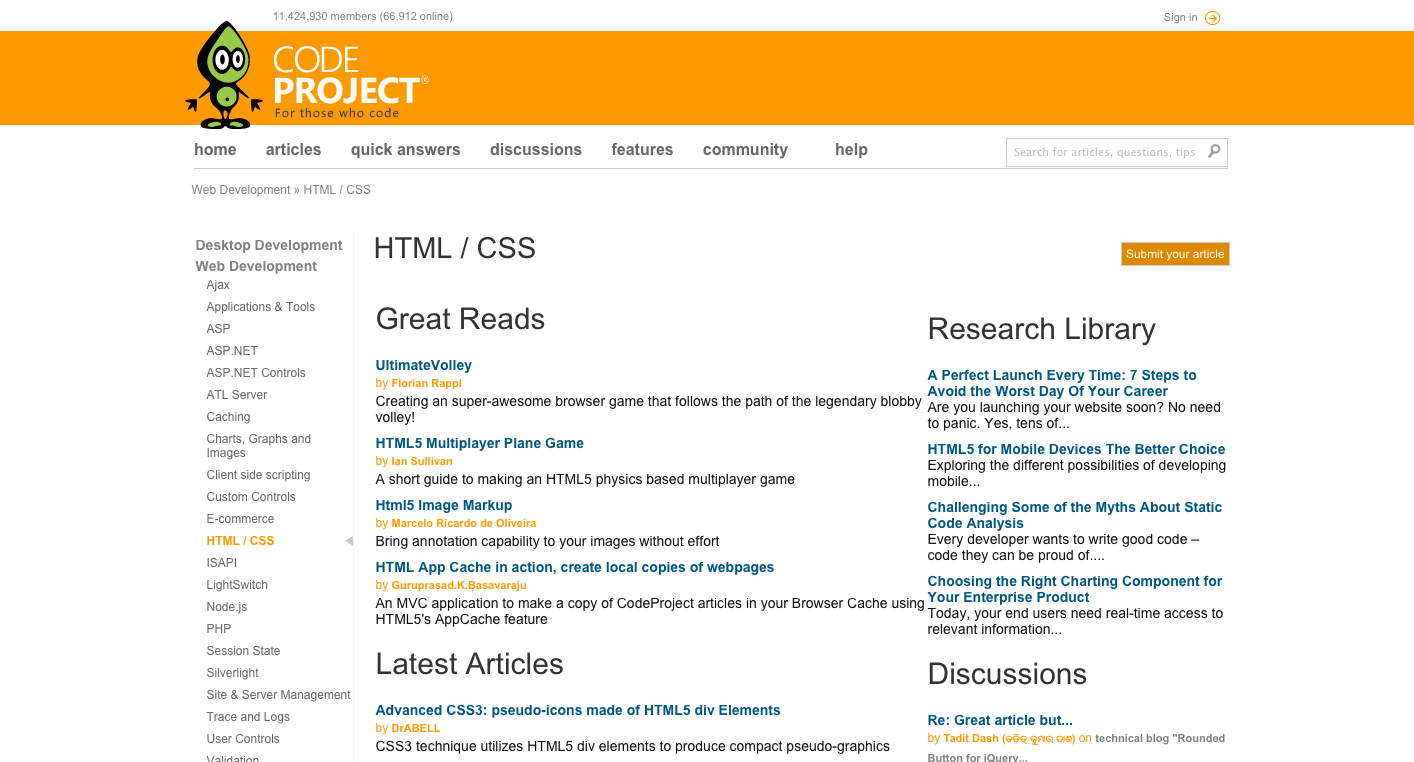Open HTML5 Multiplayer Plane Game article

(480, 444)
